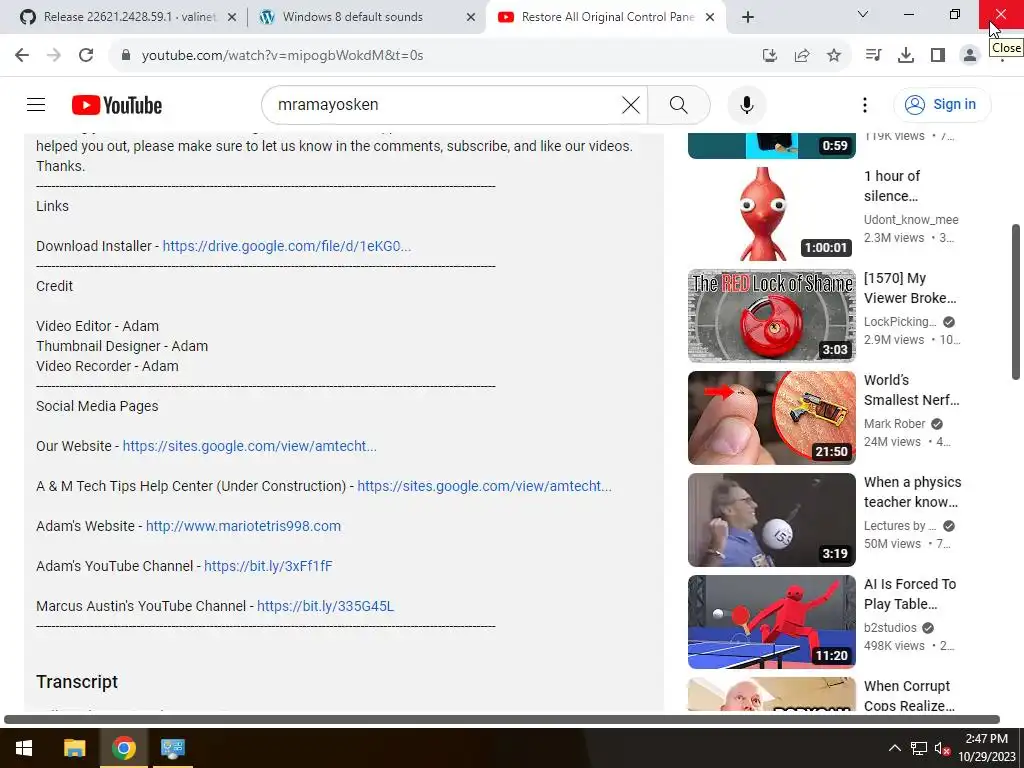Viewport: 1024px width, 768px height.
Task: Click the install app icon in address bar
Action: coord(770,56)
